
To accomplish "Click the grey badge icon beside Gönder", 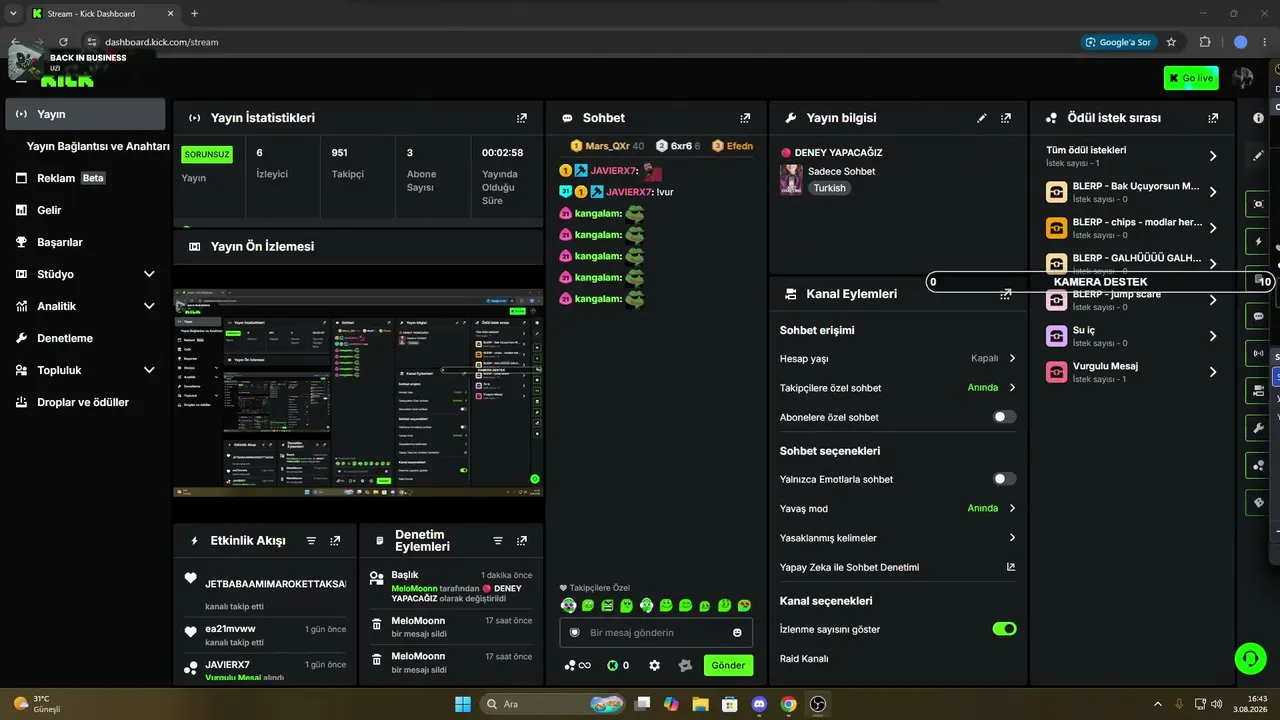I will pos(685,665).
